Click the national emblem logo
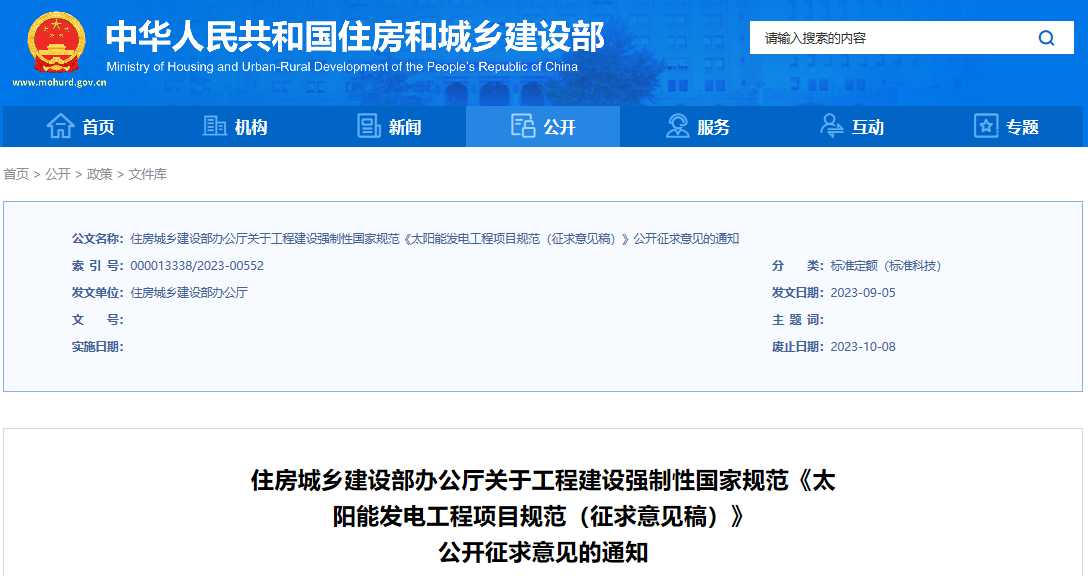This screenshot has height=576, width=1088. pos(57,43)
